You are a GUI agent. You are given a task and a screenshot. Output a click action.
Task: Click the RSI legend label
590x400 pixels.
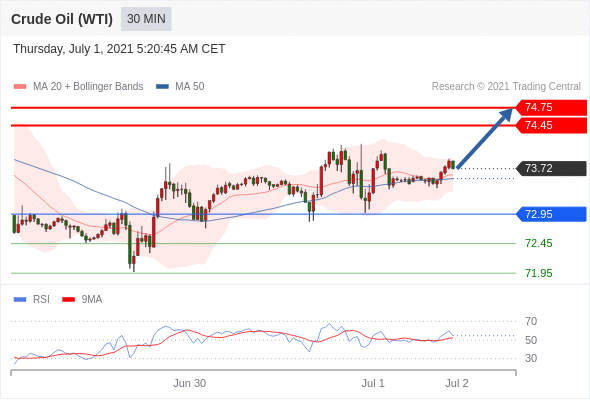41,300
